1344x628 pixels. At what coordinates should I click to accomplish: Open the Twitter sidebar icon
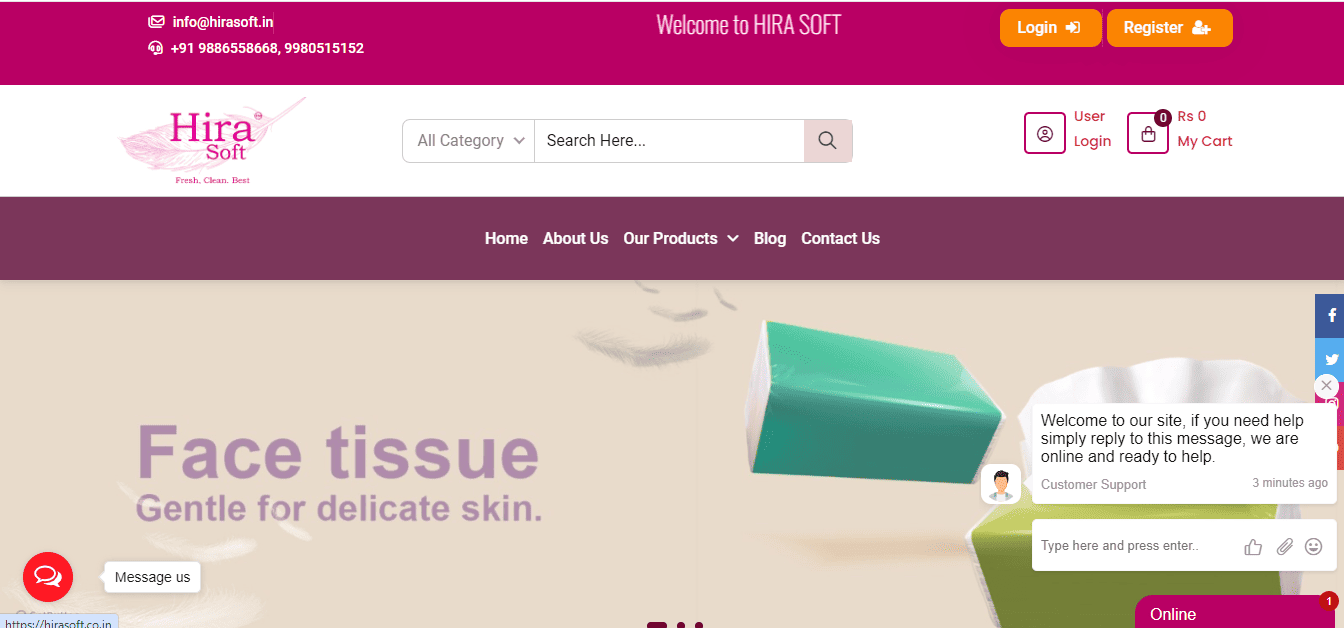pos(1331,359)
